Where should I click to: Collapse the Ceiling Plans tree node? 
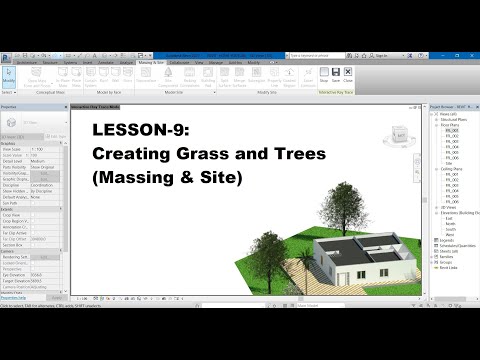coord(436,169)
